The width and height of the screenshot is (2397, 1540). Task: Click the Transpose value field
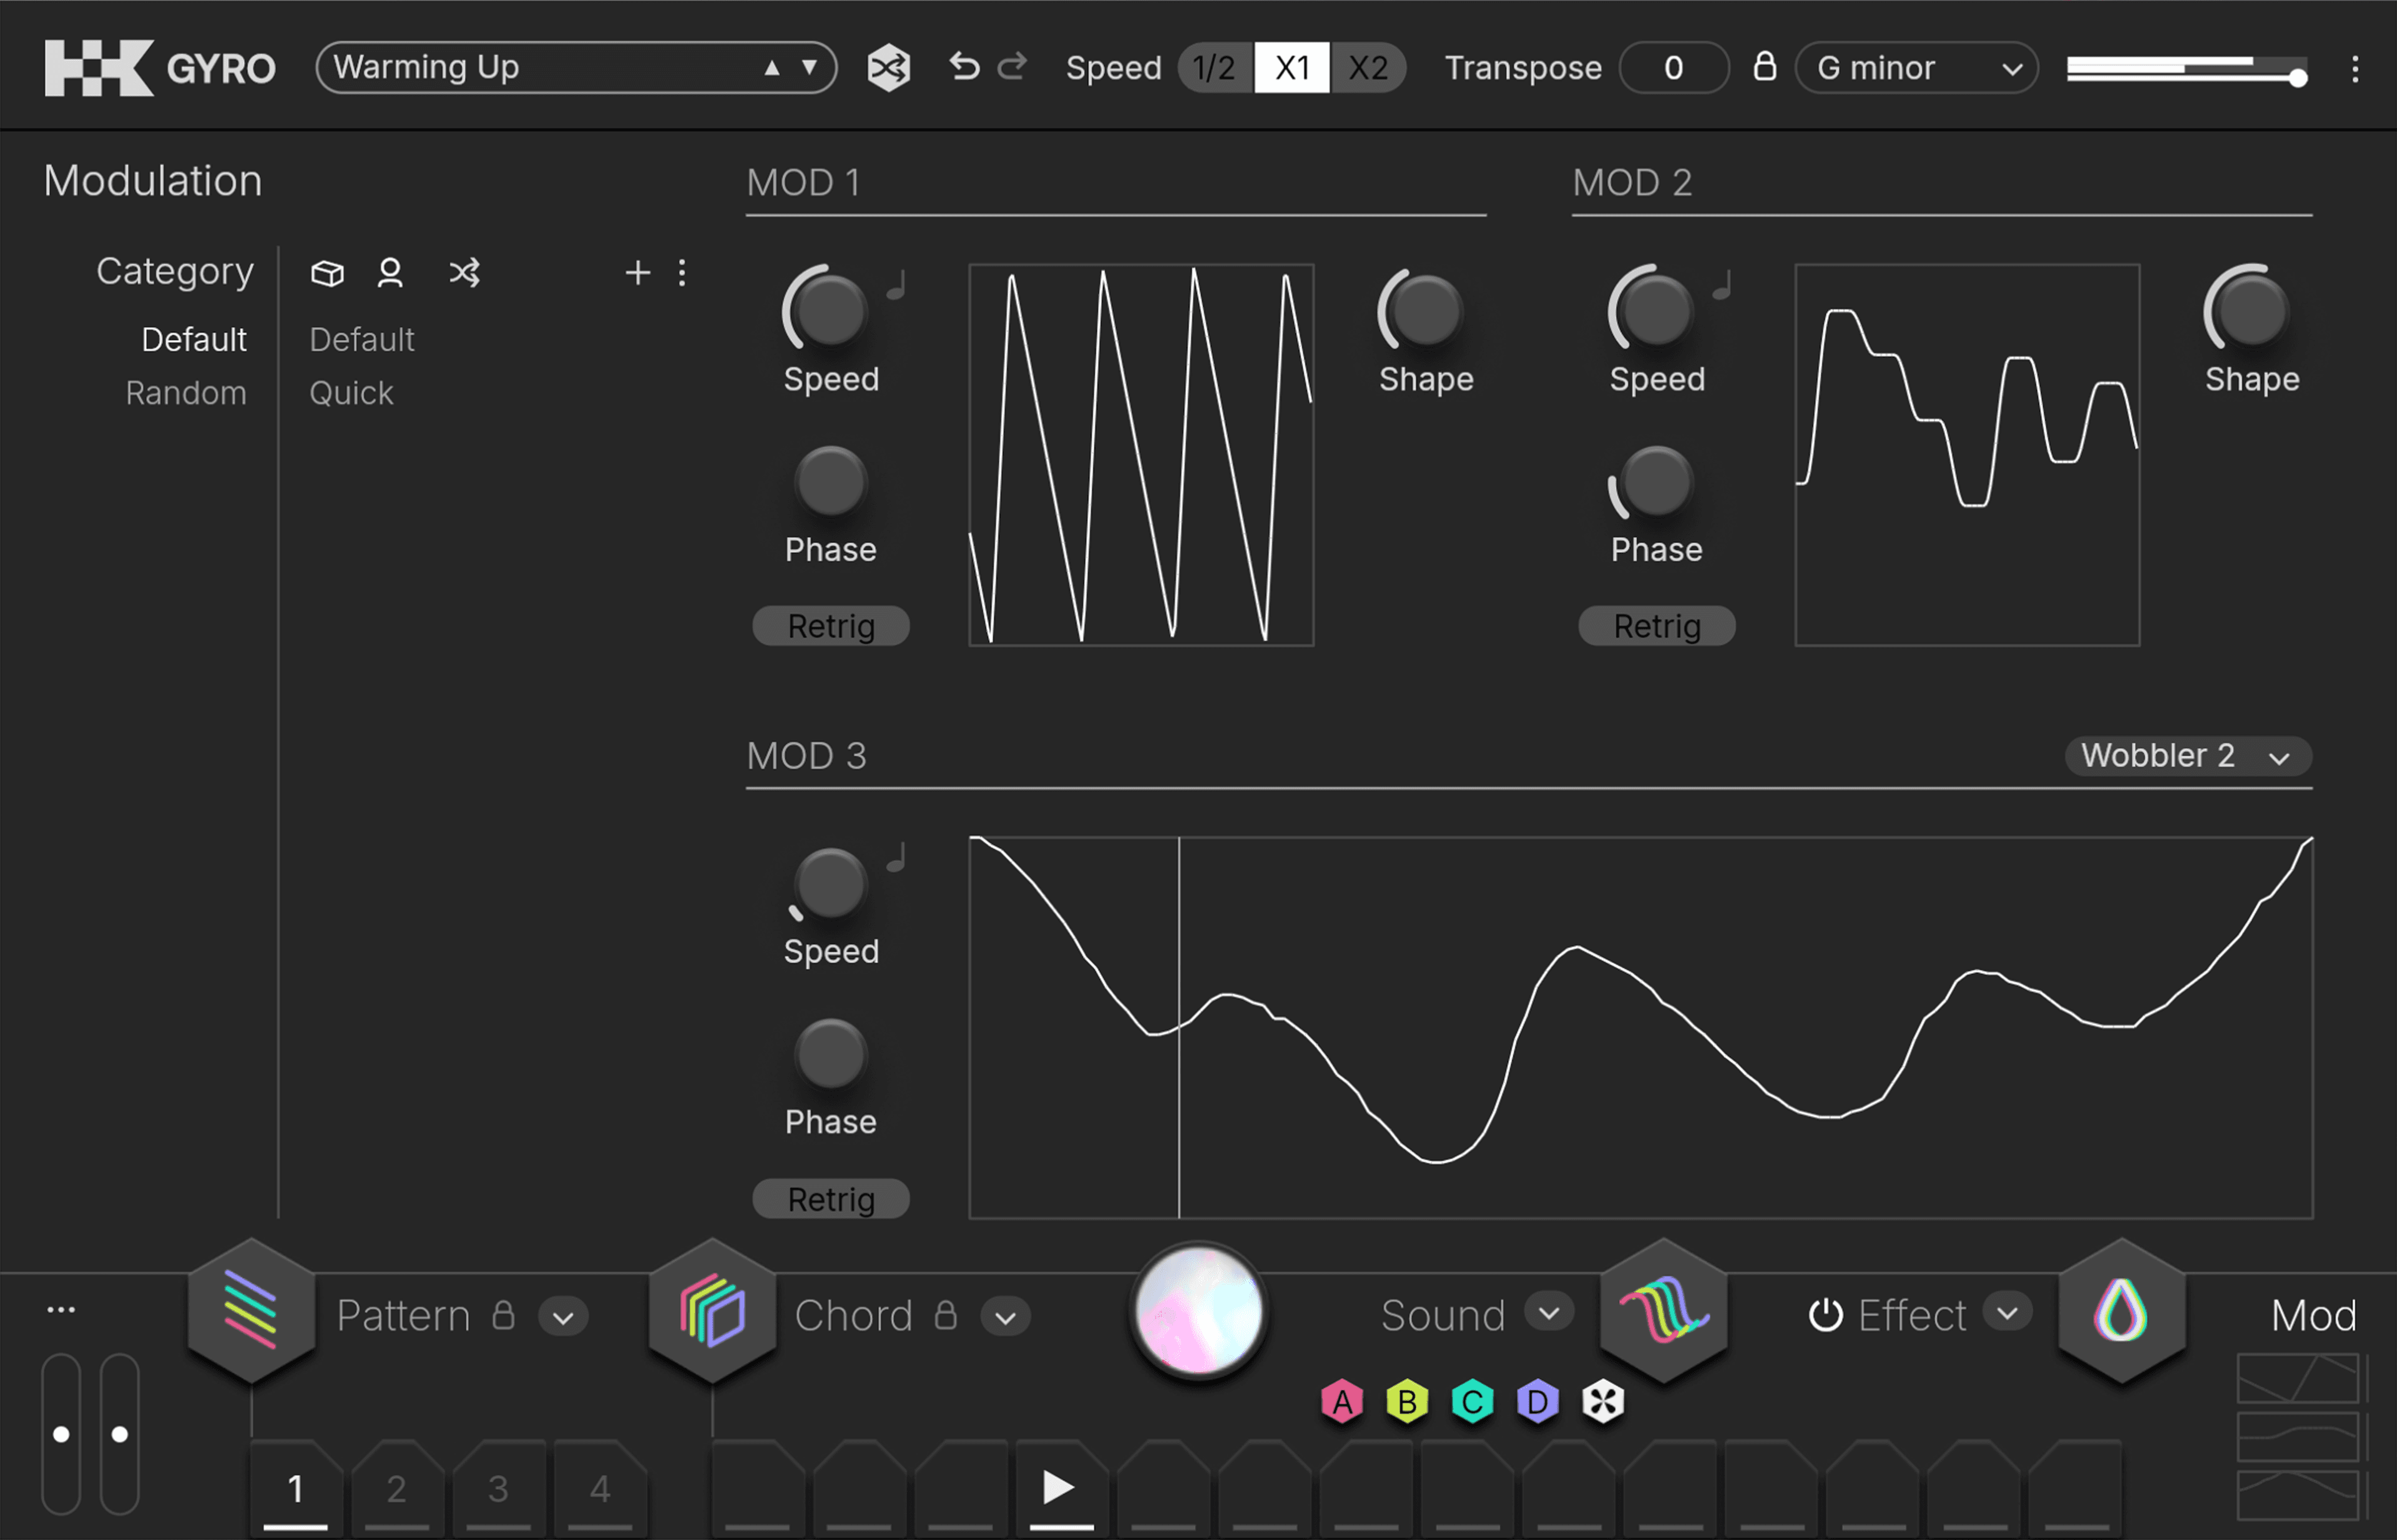point(1674,68)
